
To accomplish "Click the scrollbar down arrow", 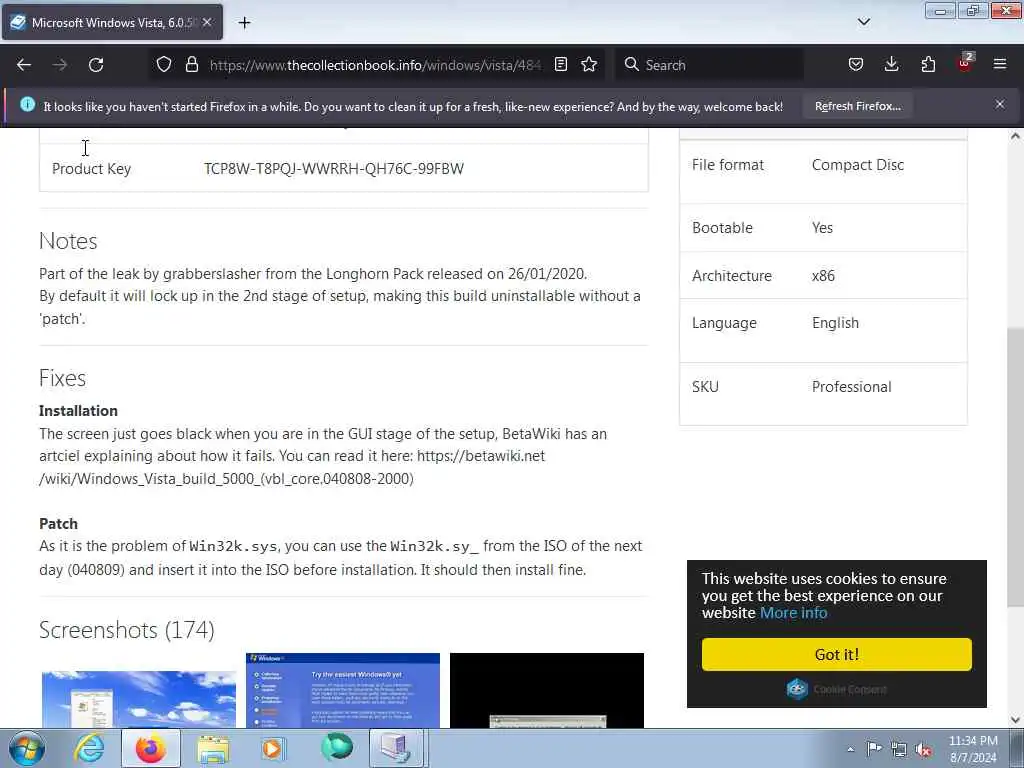I will click(x=1014, y=720).
